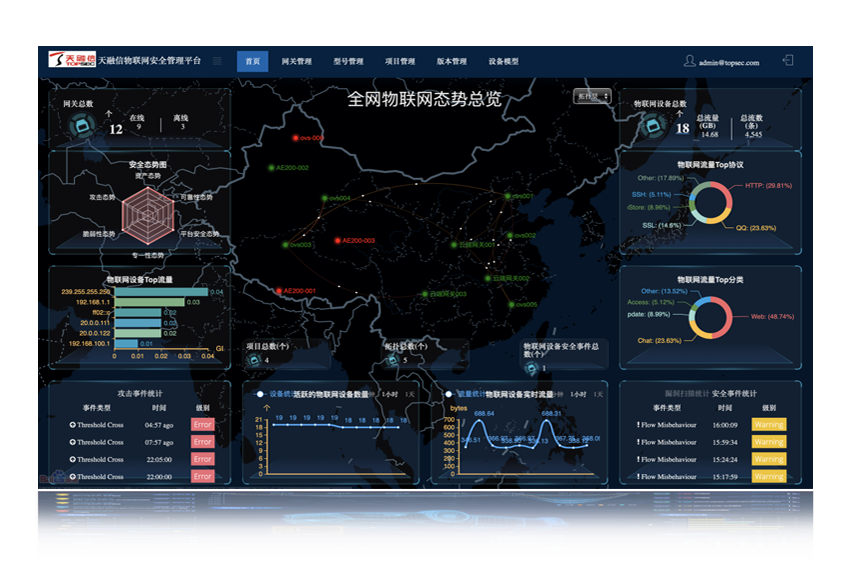Click the alert icon of Flow Misbehaviour 15:59:34
Viewport: 850px width, 567px height.
point(638,442)
